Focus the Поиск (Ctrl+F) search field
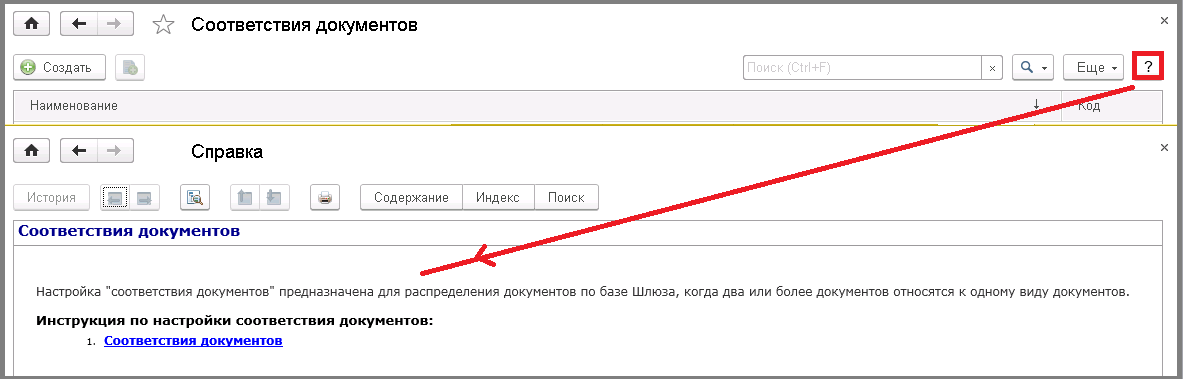The image size is (1183, 379). 862,67
